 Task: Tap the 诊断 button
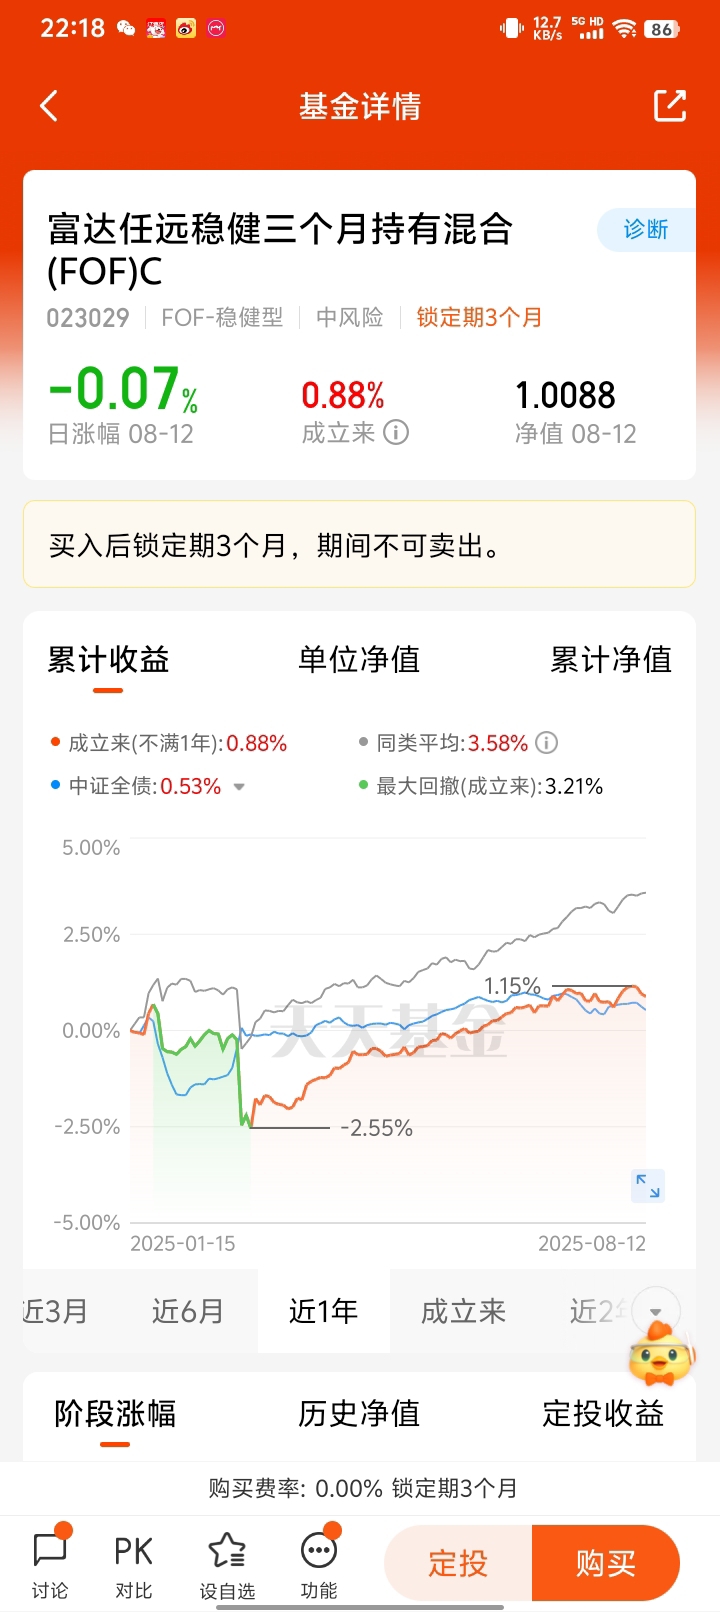(x=646, y=229)
